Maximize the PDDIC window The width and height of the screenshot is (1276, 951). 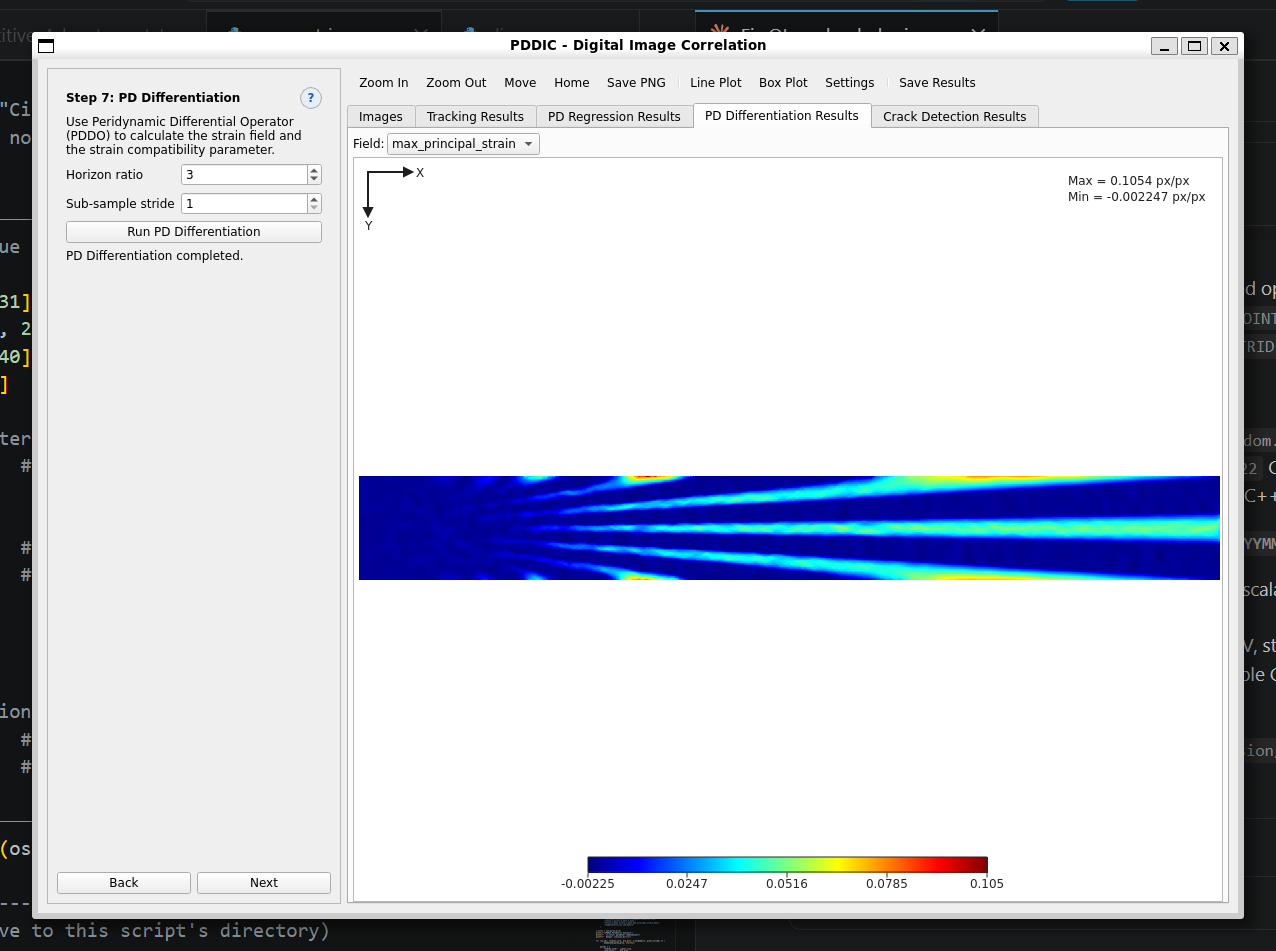[1194, 46]
